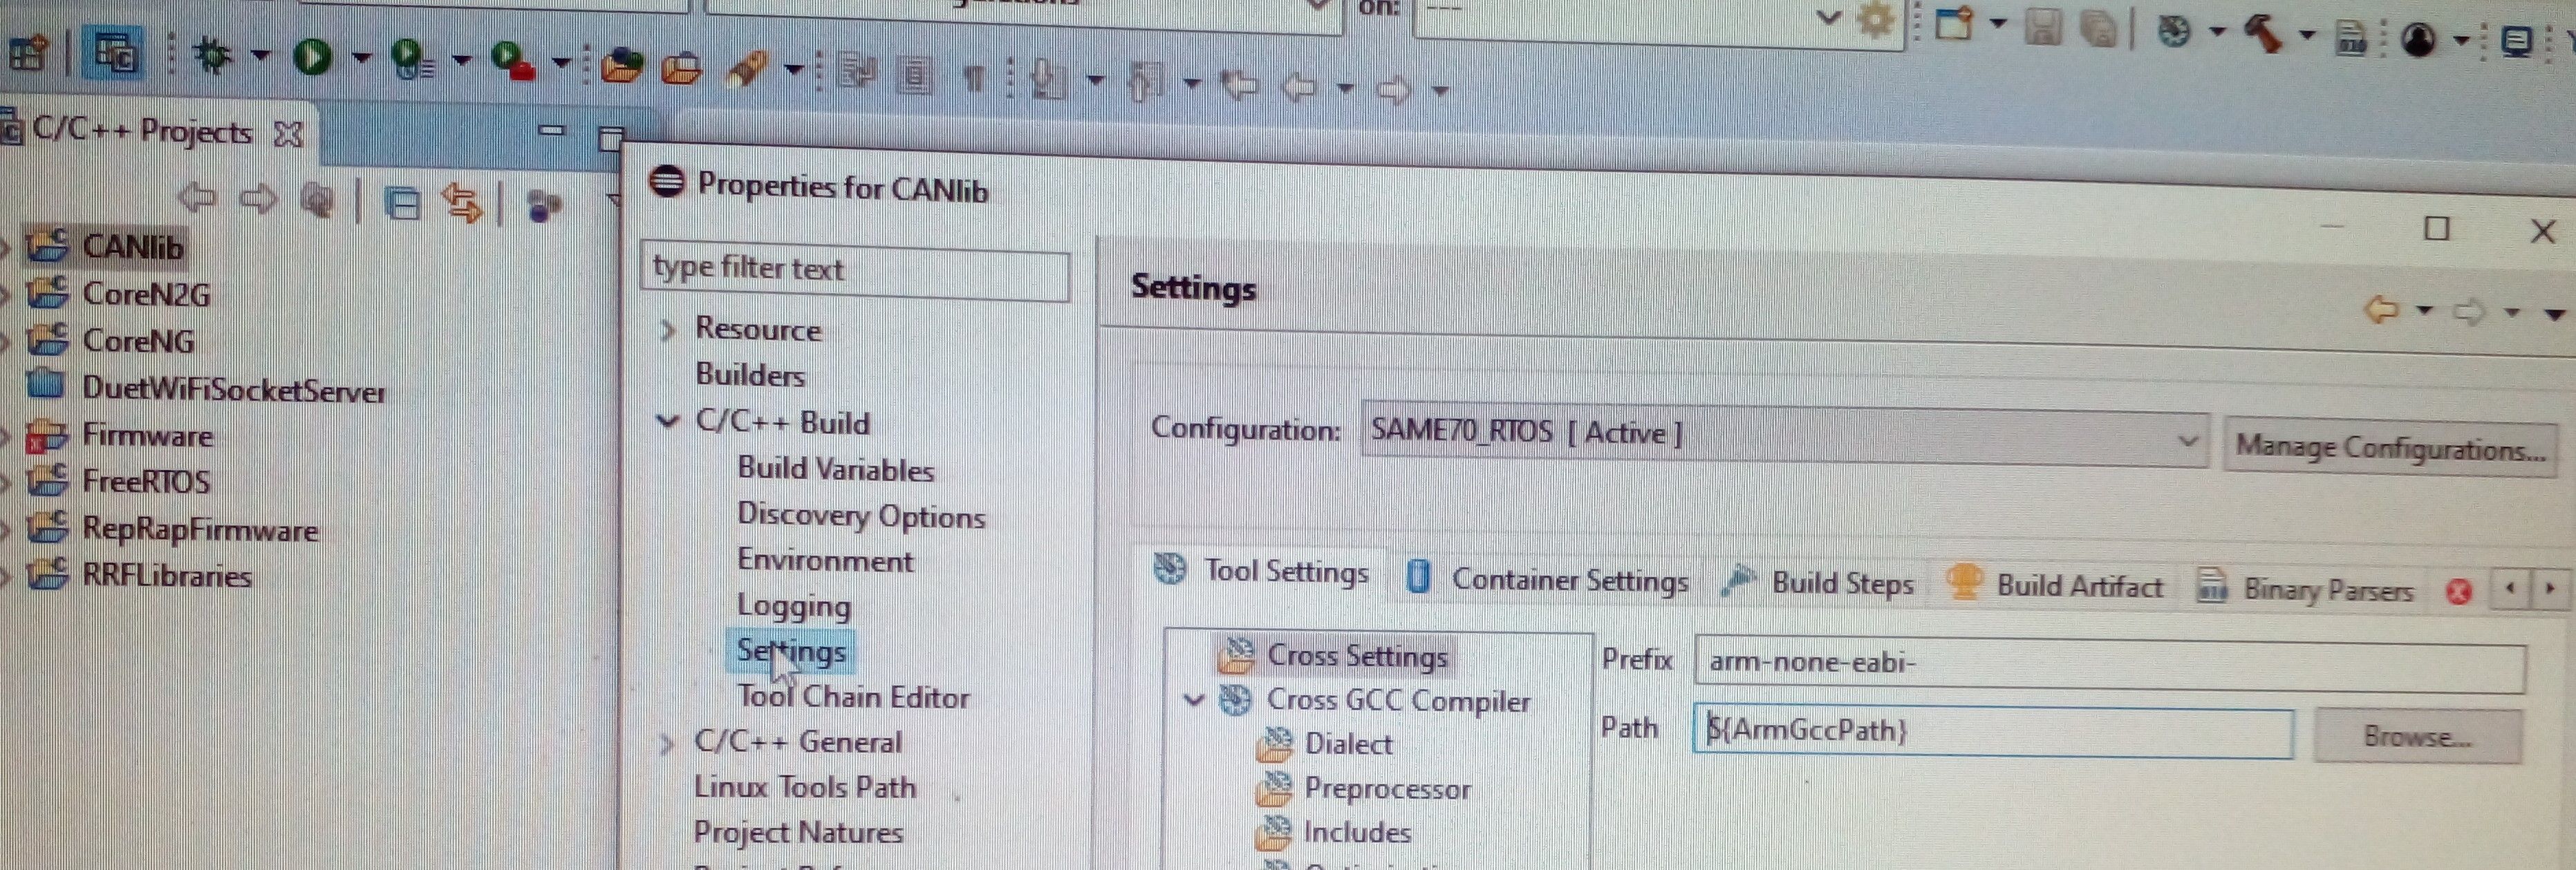Collapse the Cross GCC Compiler node
The image size is (2576, 870).
pyautogui.click(x=1194, y=699)
